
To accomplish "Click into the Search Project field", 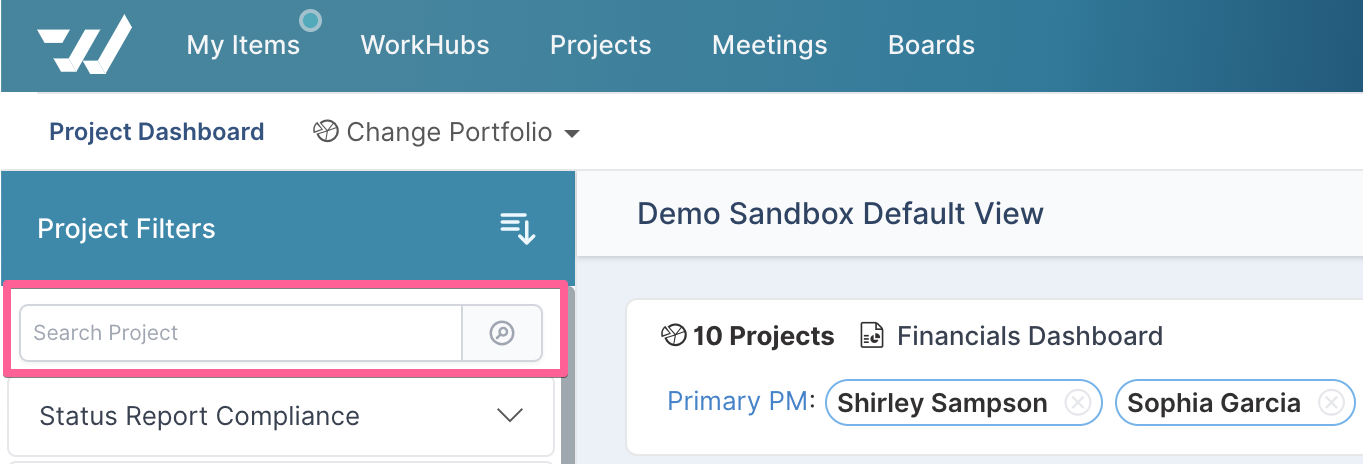I will coord(241,333).
